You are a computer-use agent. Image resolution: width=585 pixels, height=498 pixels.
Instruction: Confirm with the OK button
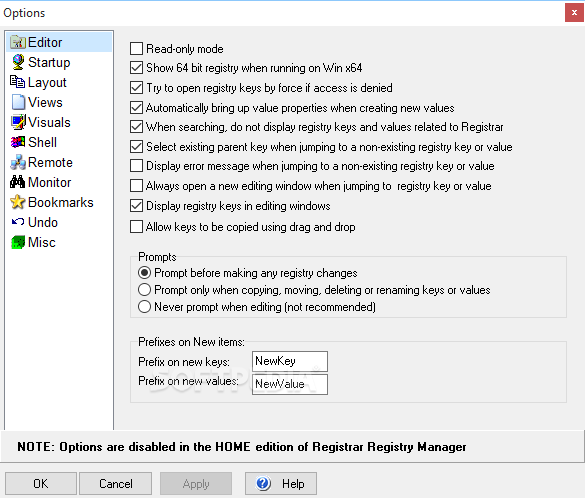(x=41, y=483)
